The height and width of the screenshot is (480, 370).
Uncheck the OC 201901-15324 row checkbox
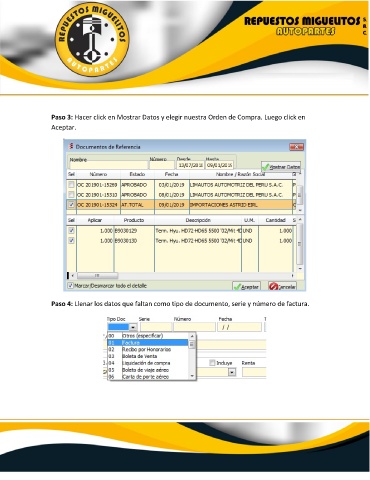(x=71, y=204)
